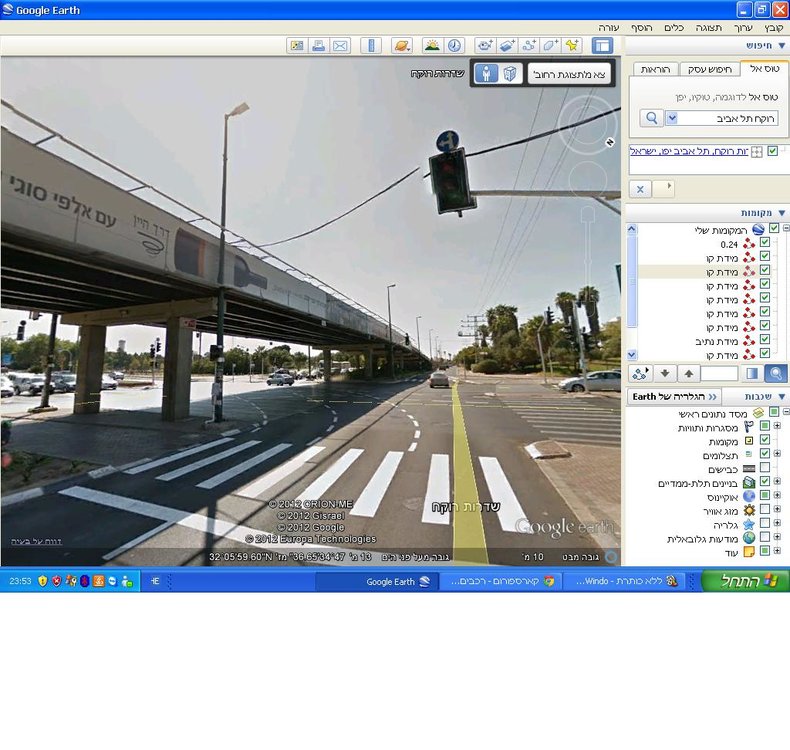Enable the מזג אוויר weather checkbox
Viewport: 790px width, 750px height.
coord(765,509)
